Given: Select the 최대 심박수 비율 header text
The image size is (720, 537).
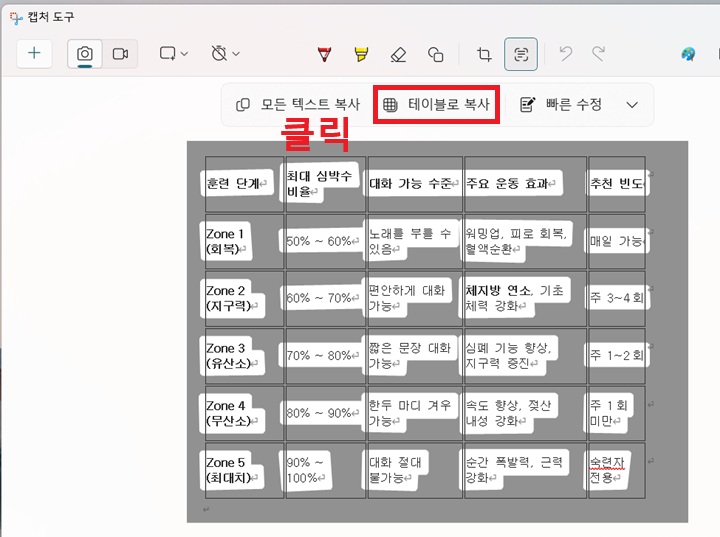Looking at the screenshot, I should click(319, 183).
